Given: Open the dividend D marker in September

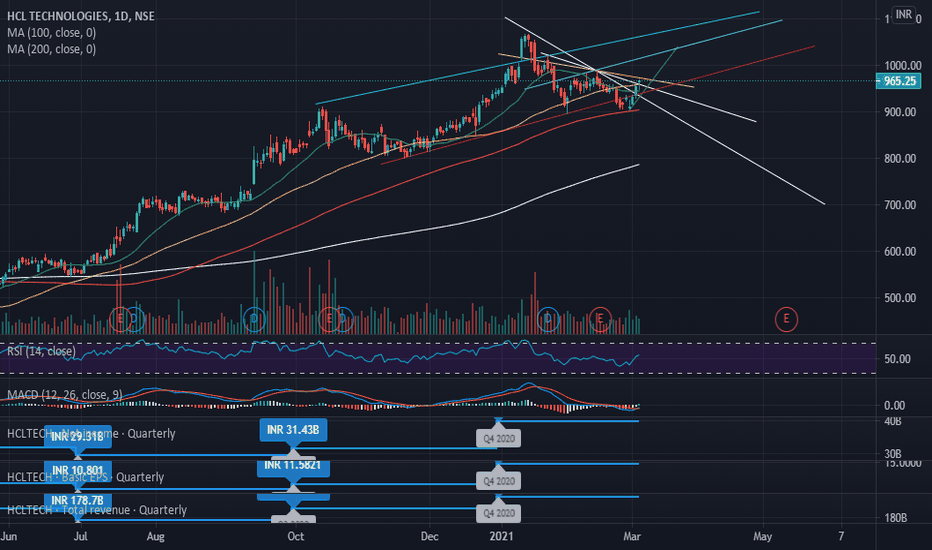Looking at the screenshot, I should [x=254, y=319].
